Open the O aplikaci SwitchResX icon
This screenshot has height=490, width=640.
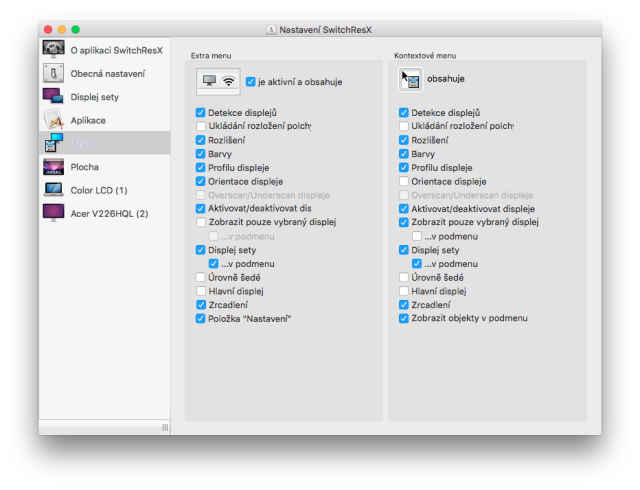pyautogui.click(x=53, y=50)
